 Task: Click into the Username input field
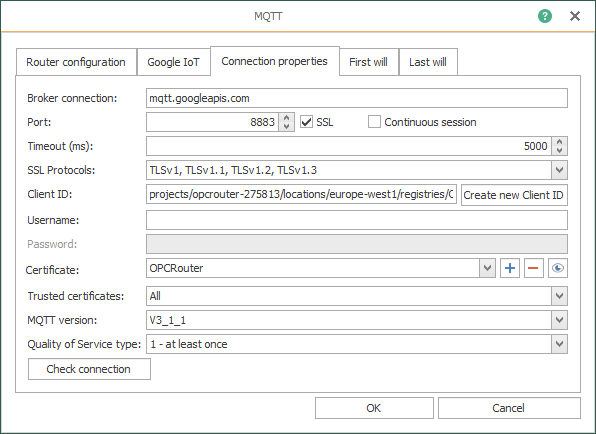click(x=357, y=220)
